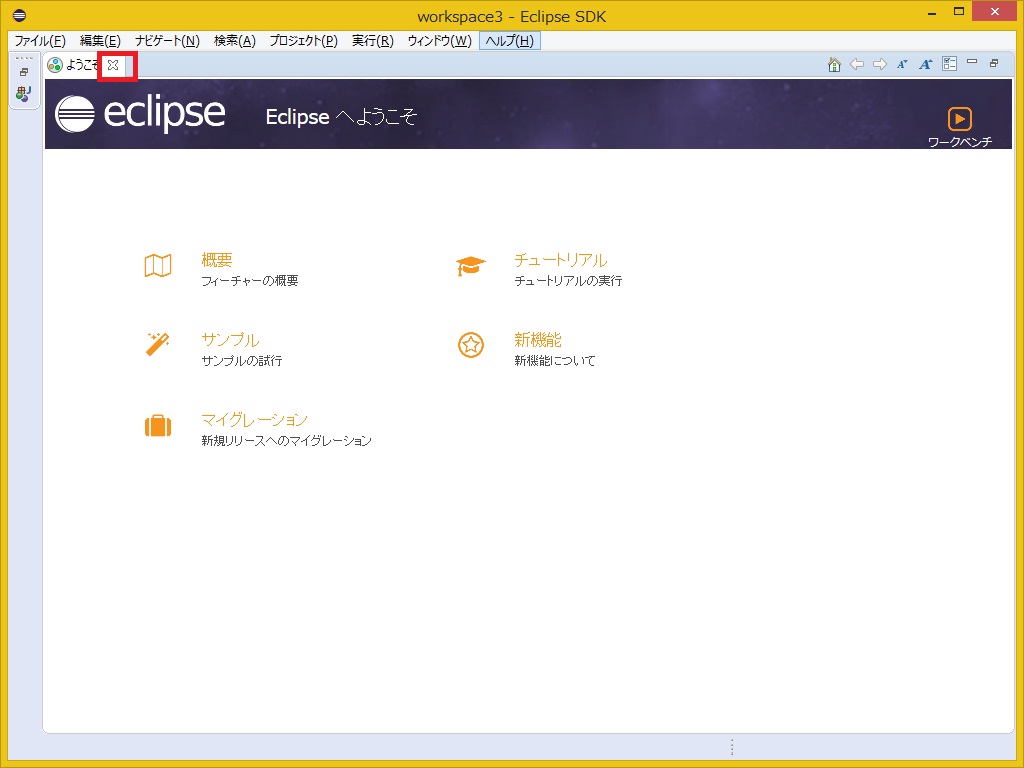Open the サンプル link
Viewport: 1024px width, 768px height.
click(230, 340)
